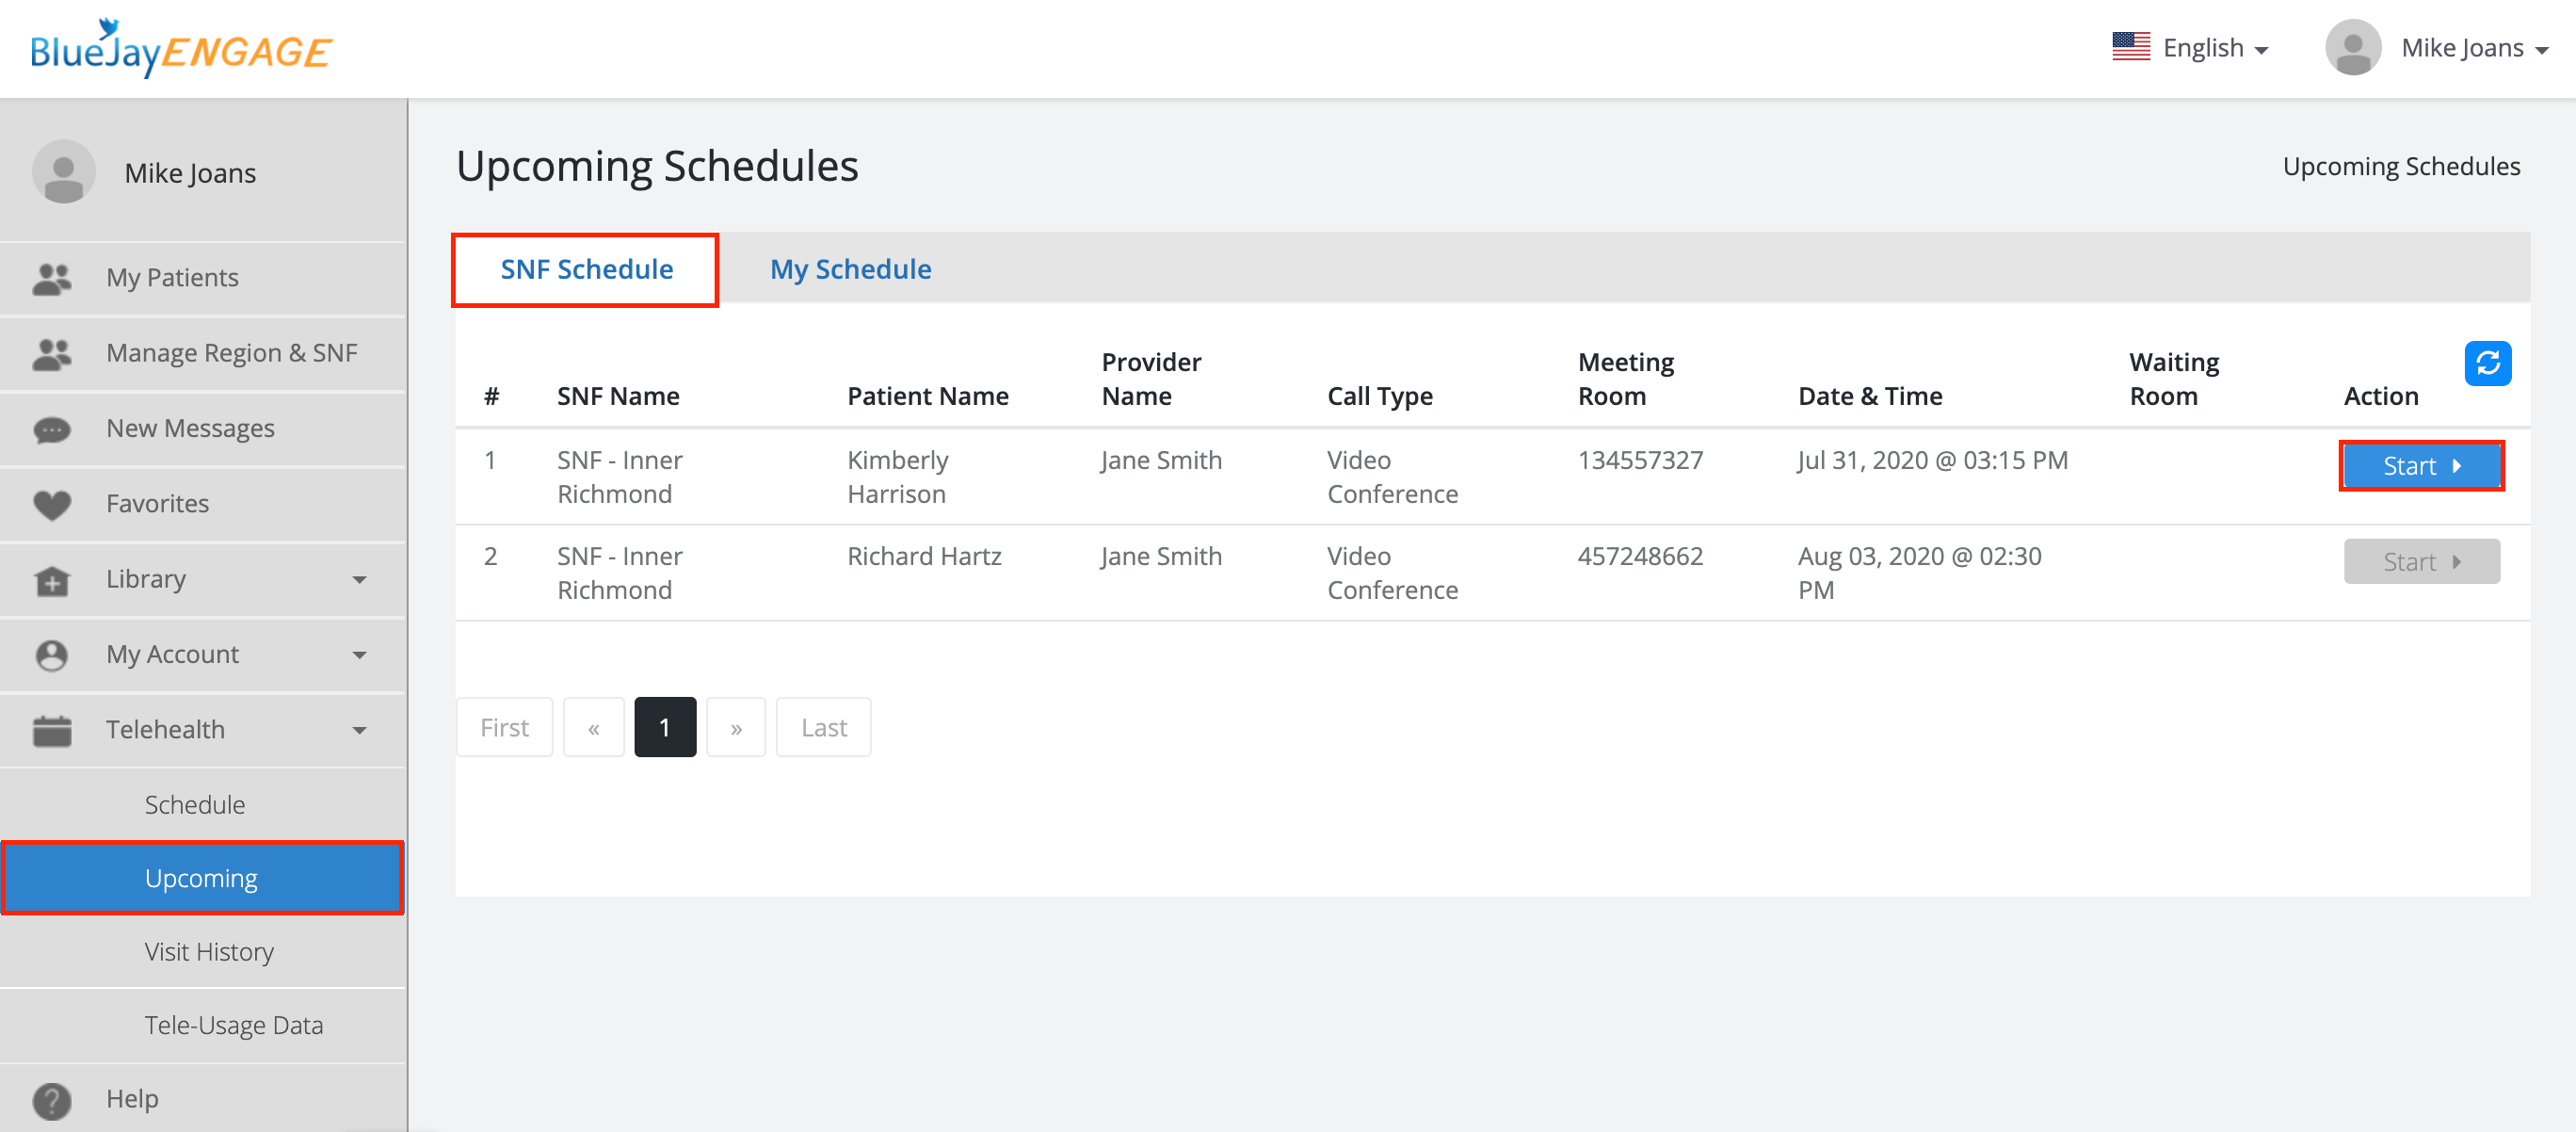
Task: Open Visit History in the sidebar
Action: pos(209,952)
